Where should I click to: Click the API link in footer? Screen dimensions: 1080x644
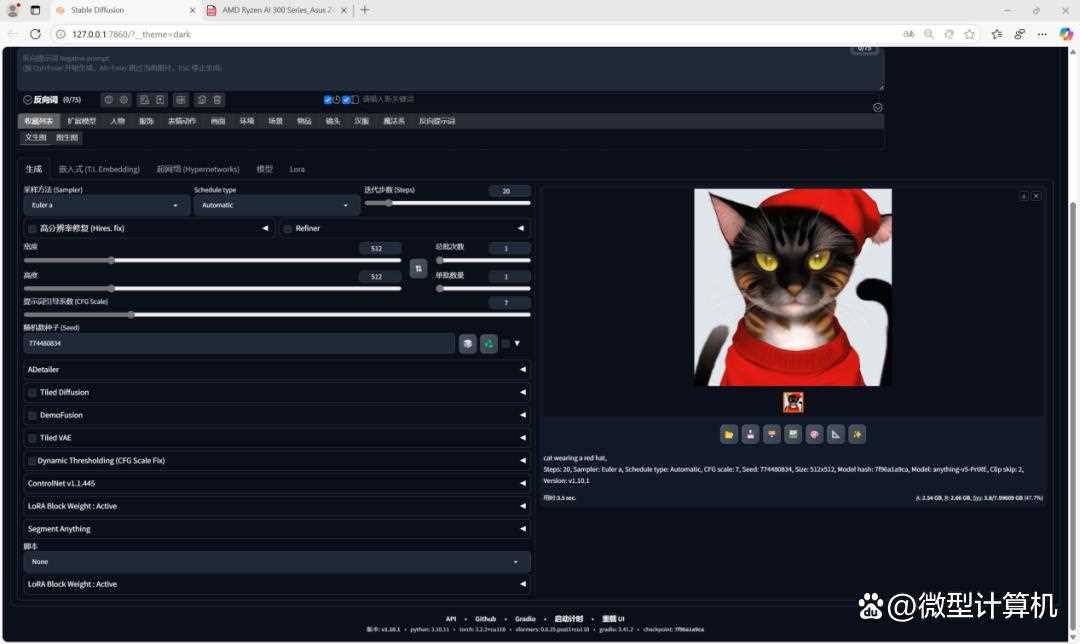[451, 619]
